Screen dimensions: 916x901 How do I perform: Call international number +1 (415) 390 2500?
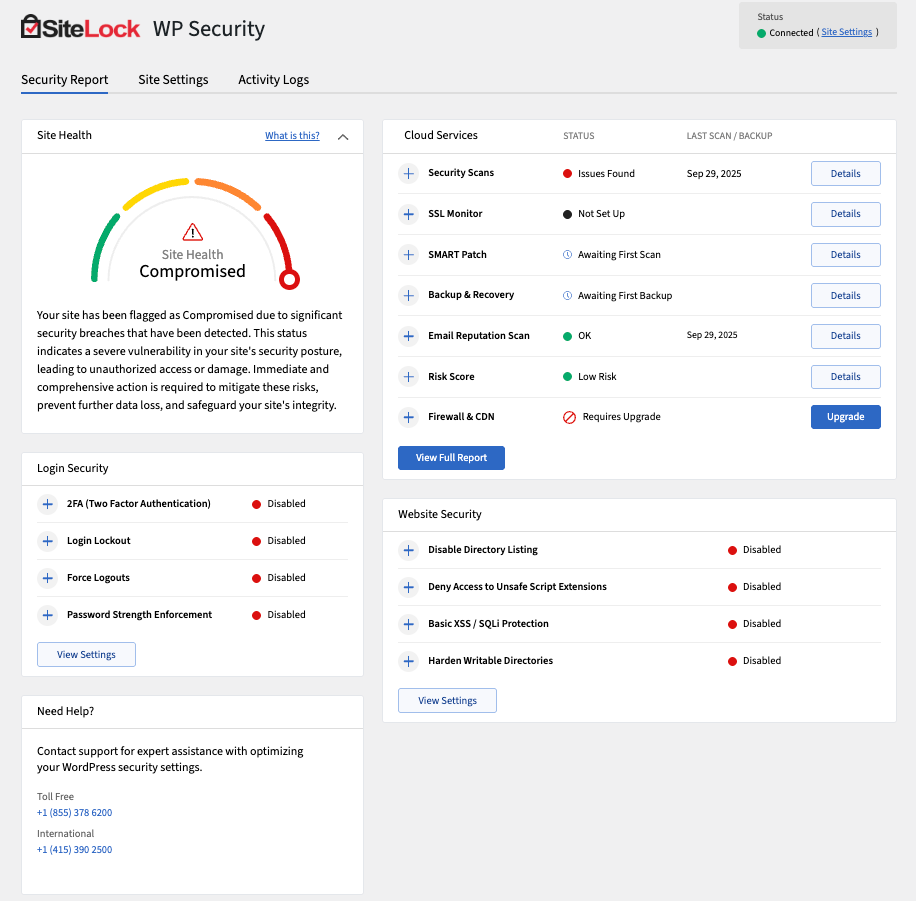click(74, 850)
